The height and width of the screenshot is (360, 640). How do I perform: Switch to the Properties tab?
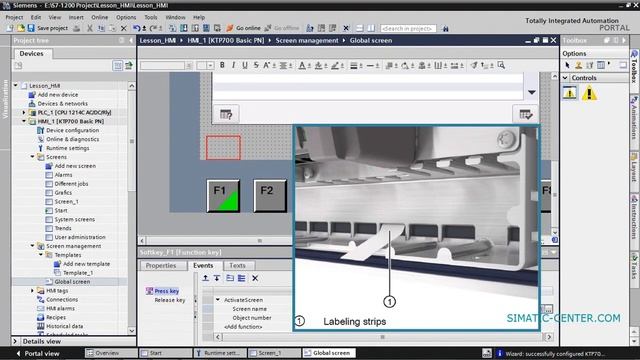(x=161, y=265)
